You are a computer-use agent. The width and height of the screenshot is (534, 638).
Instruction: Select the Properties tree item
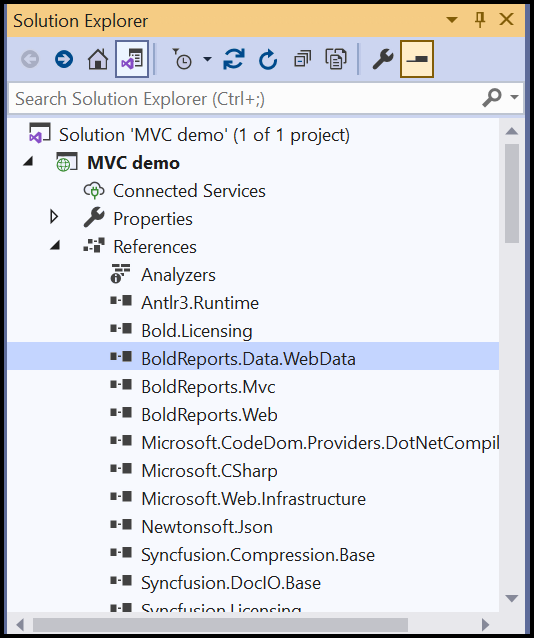153,219
